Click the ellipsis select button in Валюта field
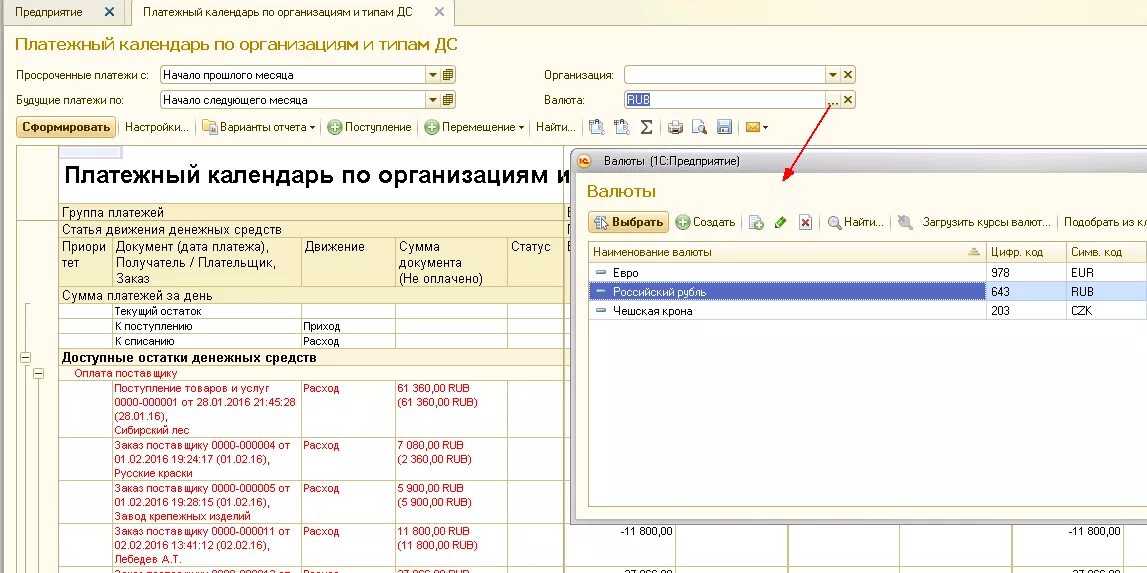The image size is (1147, 573). click(833, 100)
